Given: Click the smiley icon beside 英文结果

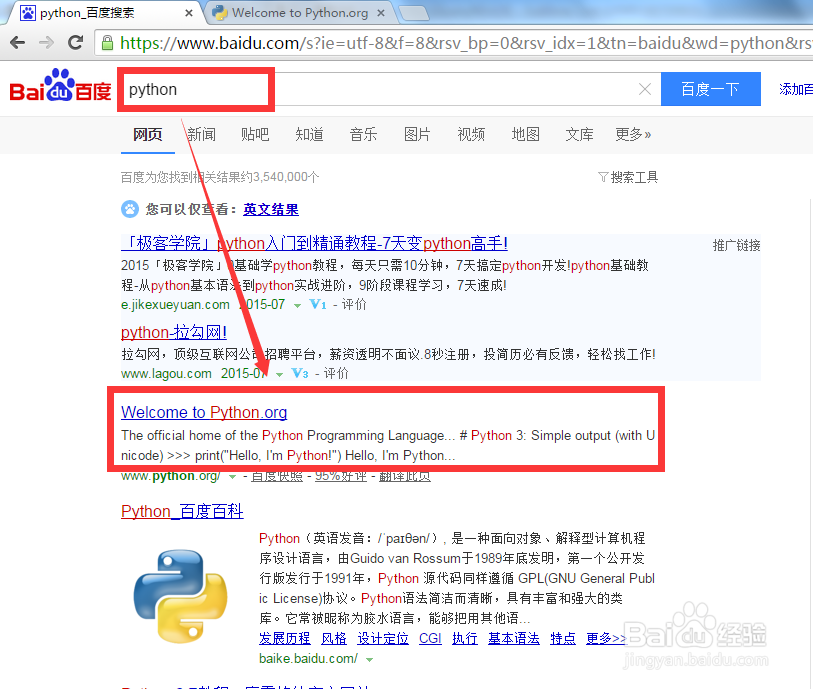Looking at the screenshot, I should 130,209.
